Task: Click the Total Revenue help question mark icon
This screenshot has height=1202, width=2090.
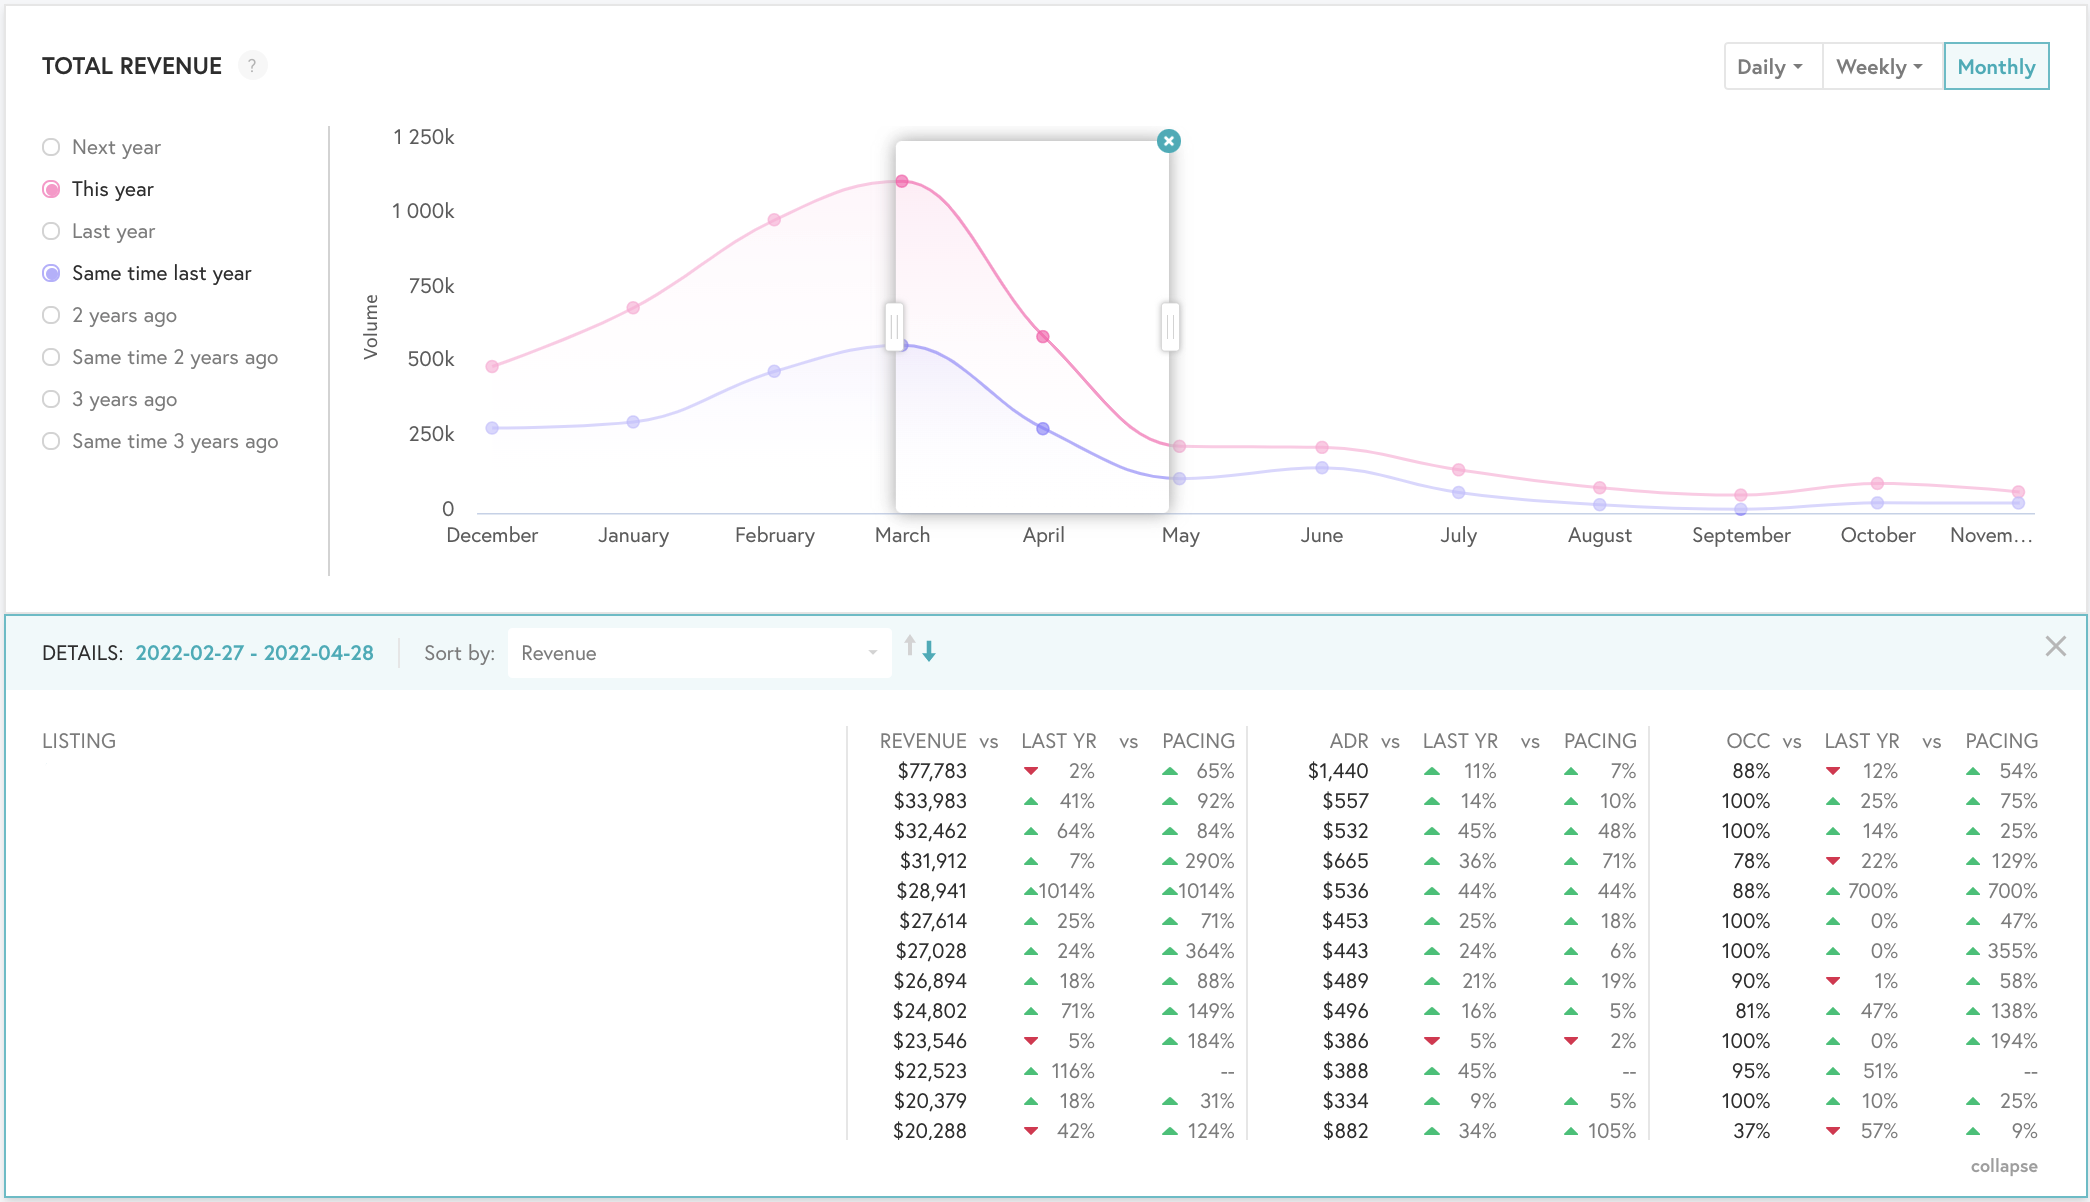Action: 252,66
